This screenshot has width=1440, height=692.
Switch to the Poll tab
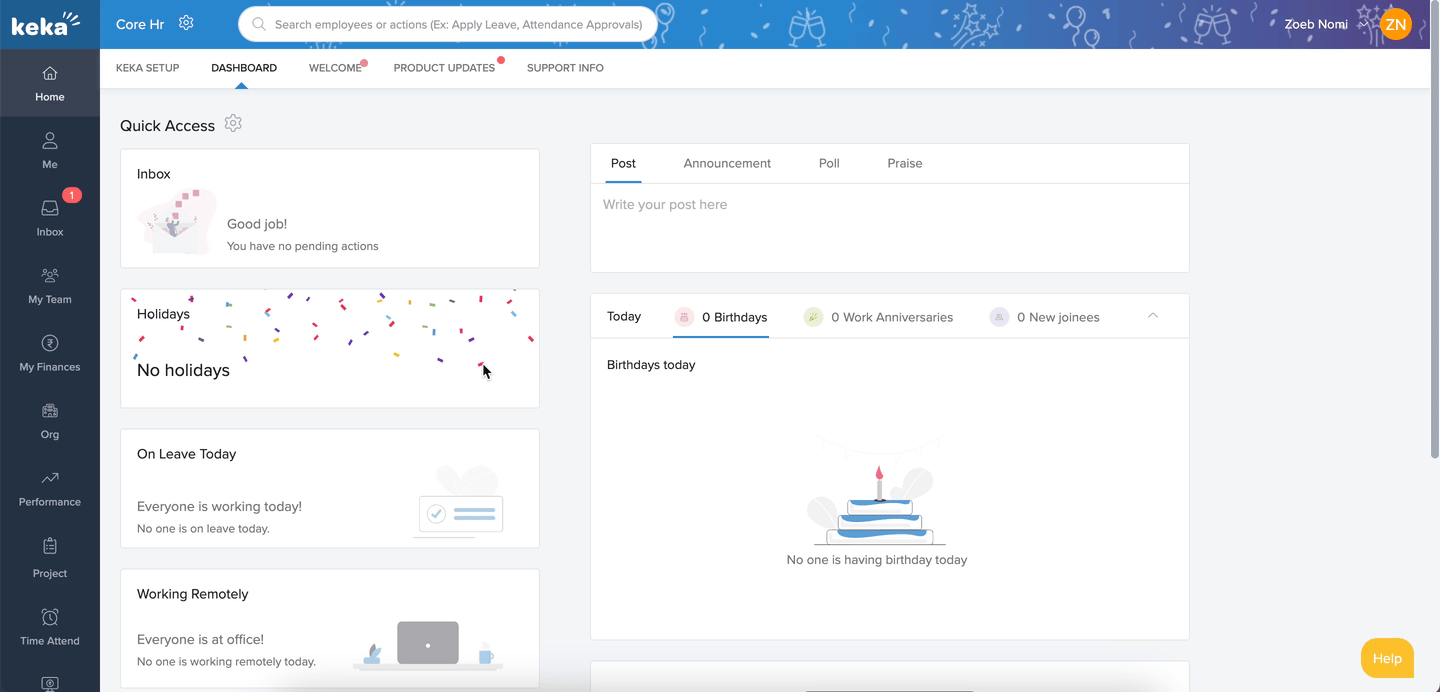coord(829,163)
